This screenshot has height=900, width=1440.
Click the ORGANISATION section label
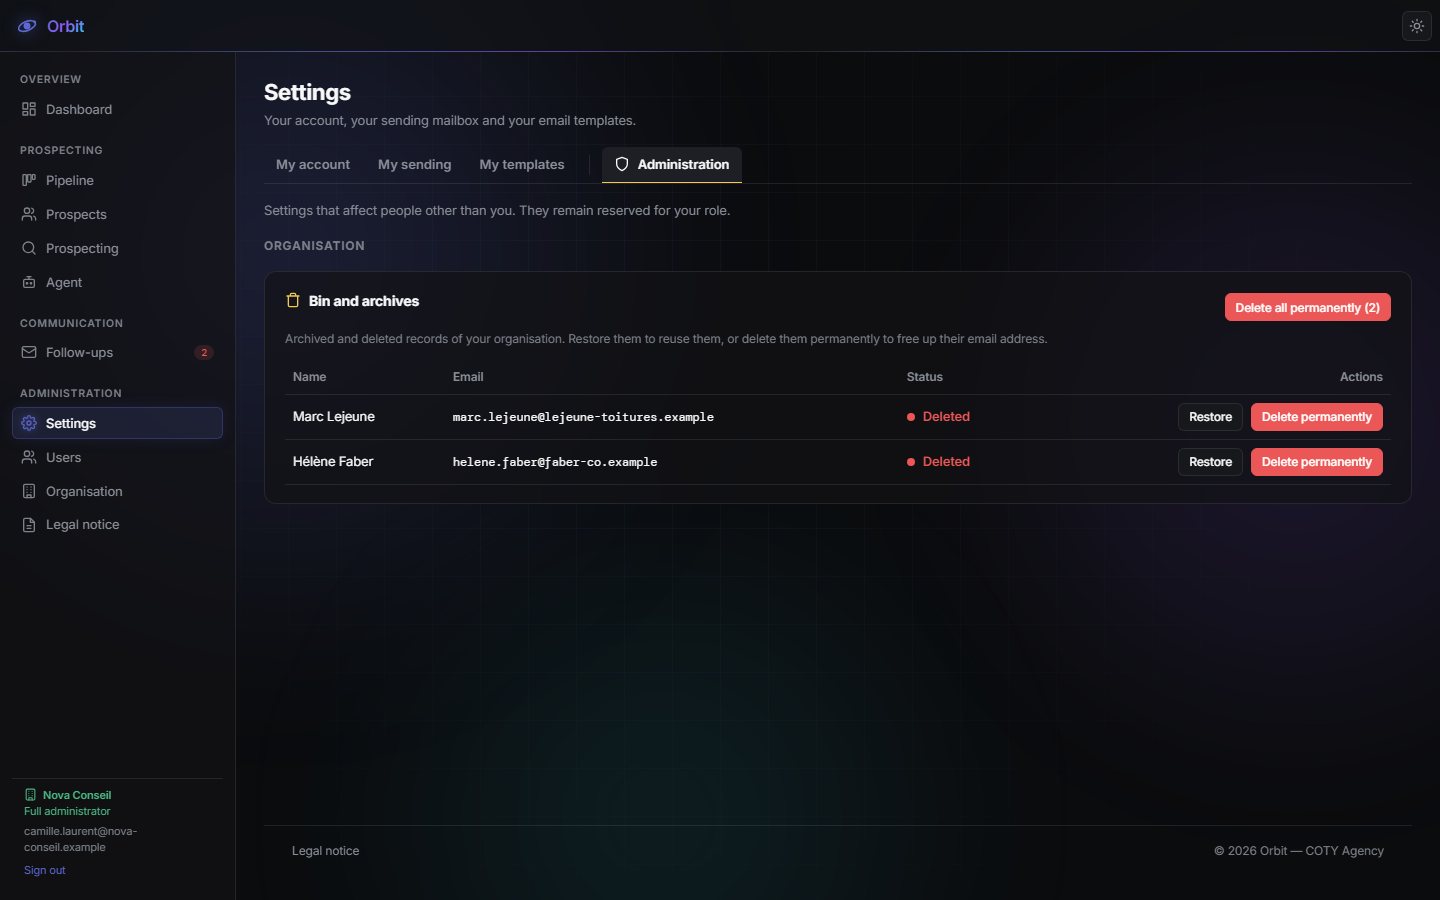pos(314,246)
